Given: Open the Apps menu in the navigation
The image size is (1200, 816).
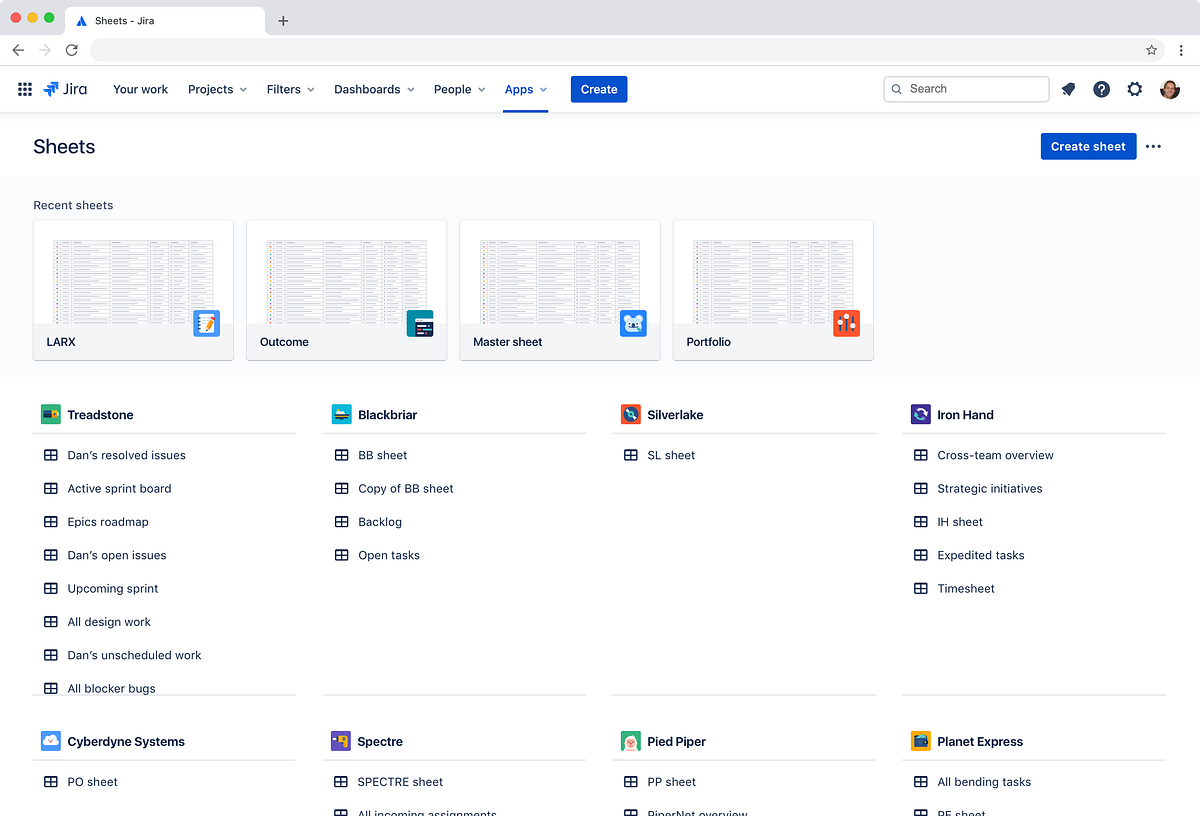Looking at the screenshot, I should (525, 89).
